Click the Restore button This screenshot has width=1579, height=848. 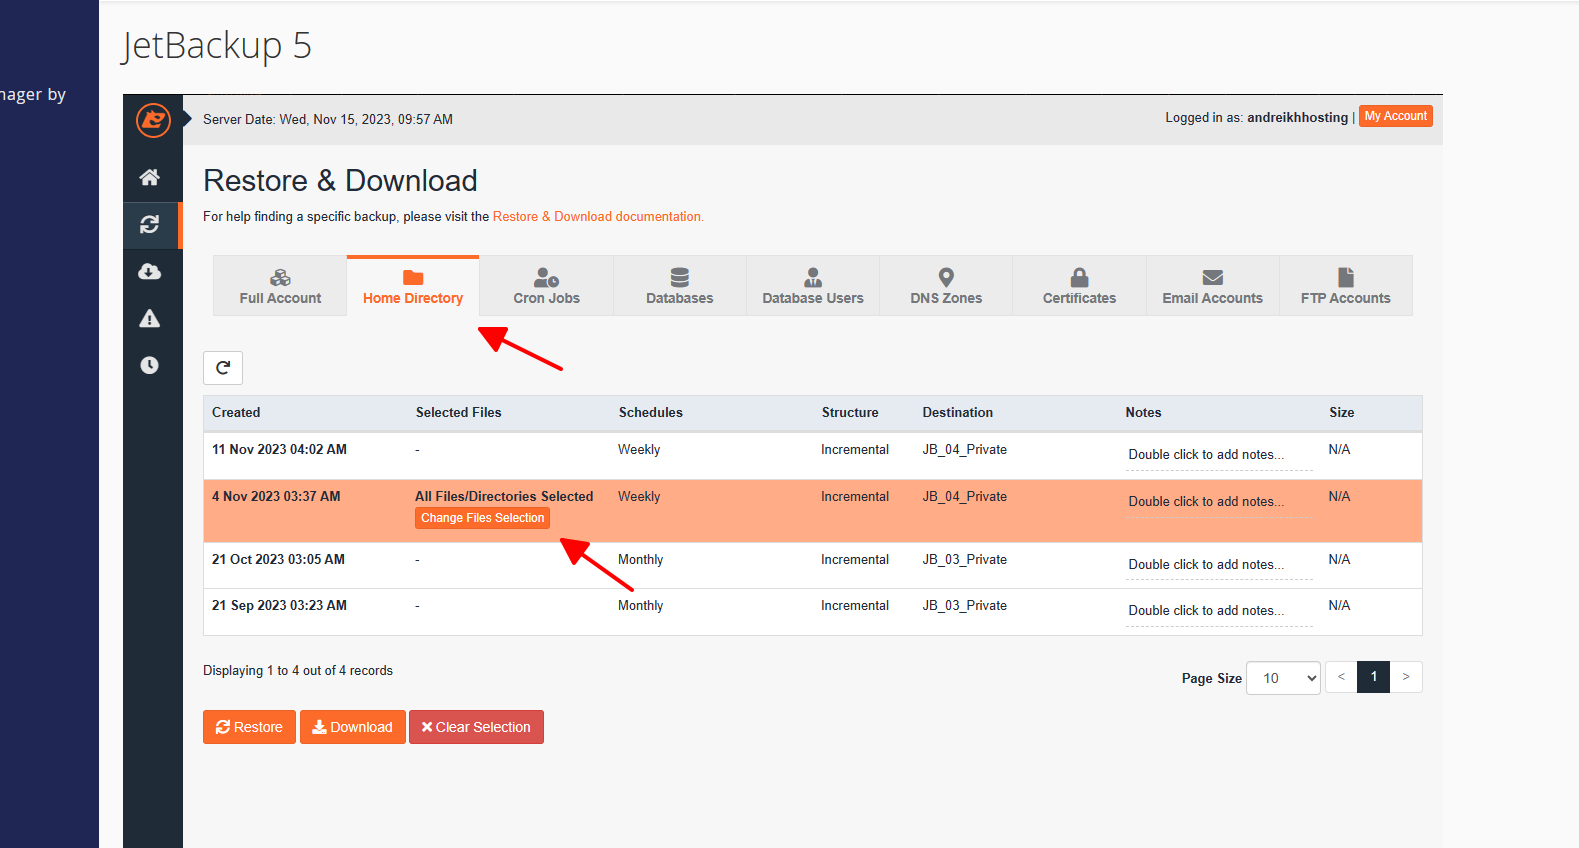249,727
